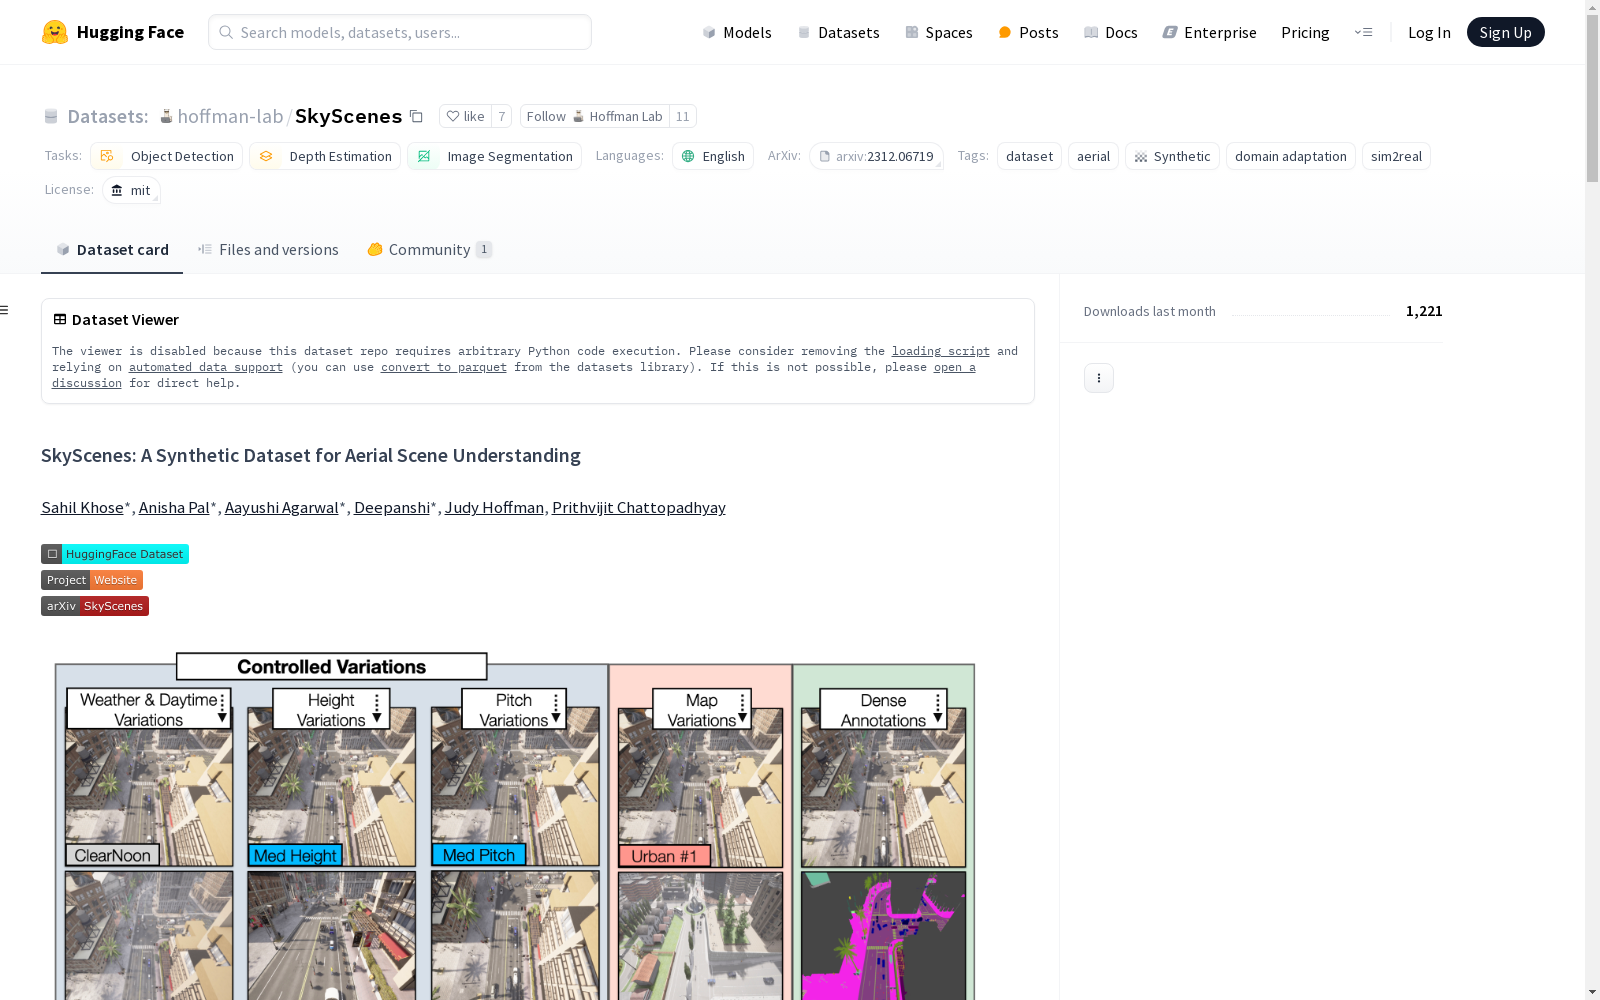The image size is (1600, 1000).
Task: Click the Synthetic tag
Action: click(1172, 156)
